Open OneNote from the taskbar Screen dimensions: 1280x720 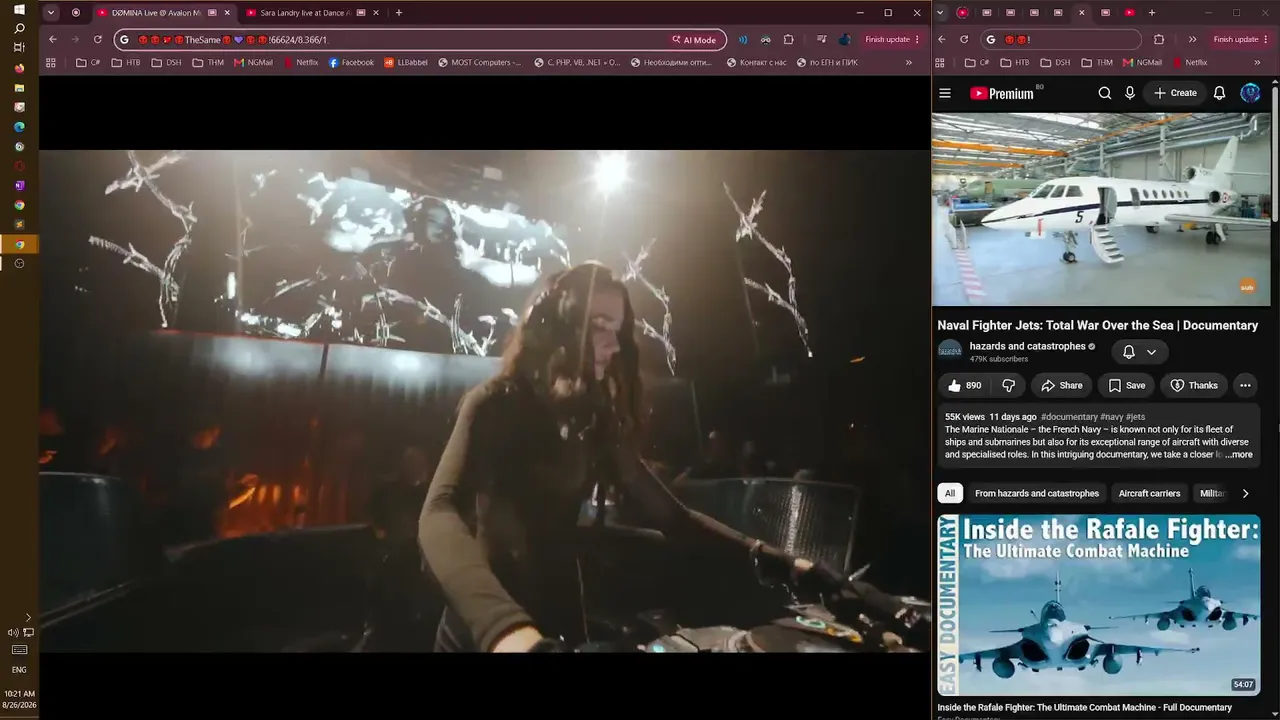click(19, 185)
